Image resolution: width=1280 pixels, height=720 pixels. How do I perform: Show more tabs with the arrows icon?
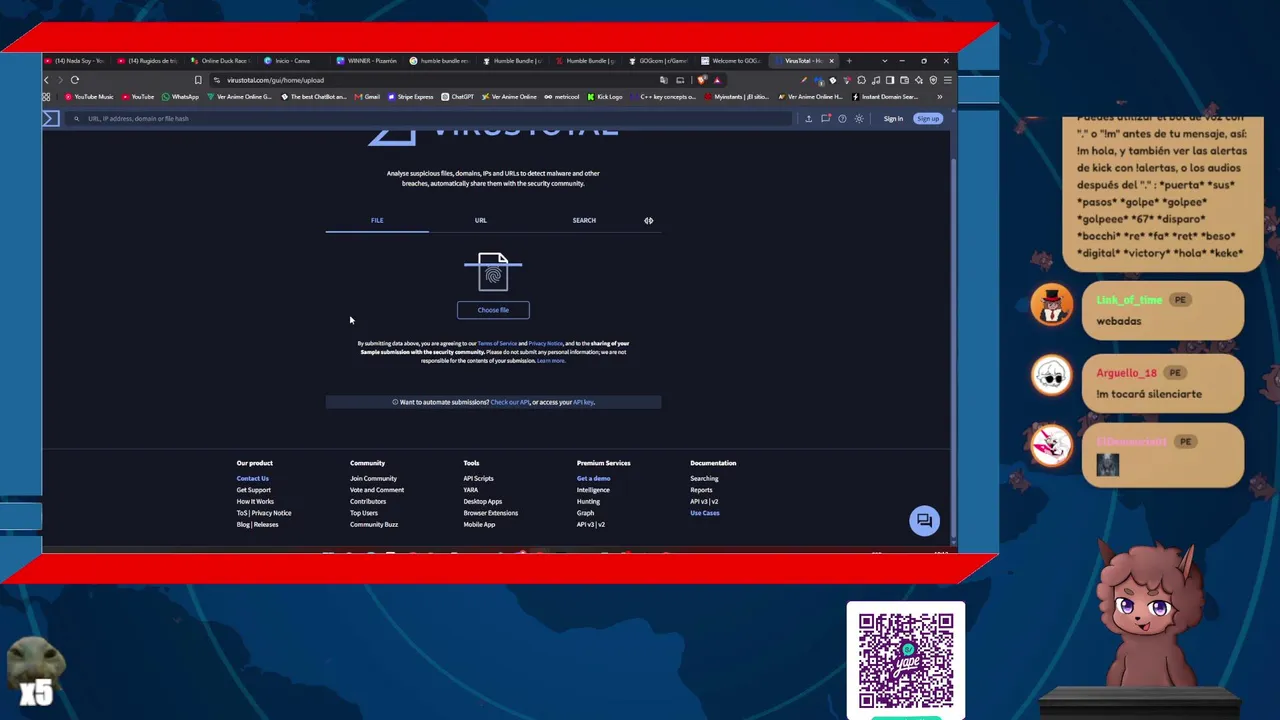[x=648, y=220]
